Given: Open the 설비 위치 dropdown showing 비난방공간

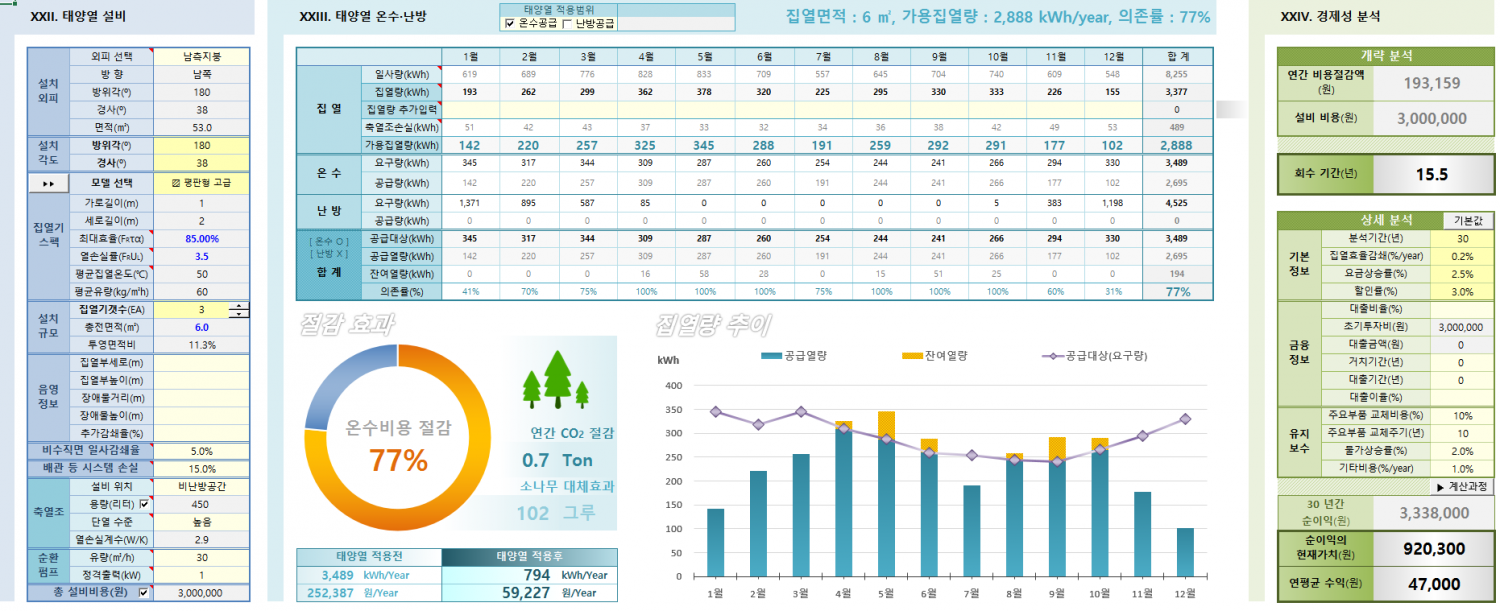Looking at the screenshot, I should click(x=202, y=486).
